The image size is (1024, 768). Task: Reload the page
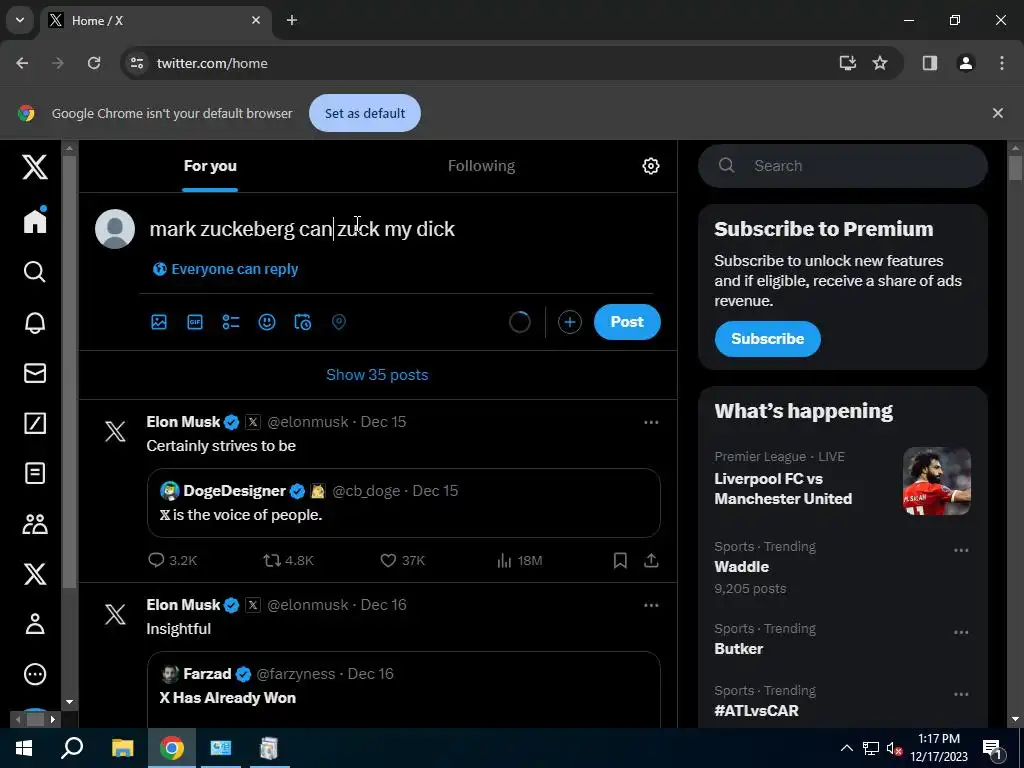pos(94,63)
